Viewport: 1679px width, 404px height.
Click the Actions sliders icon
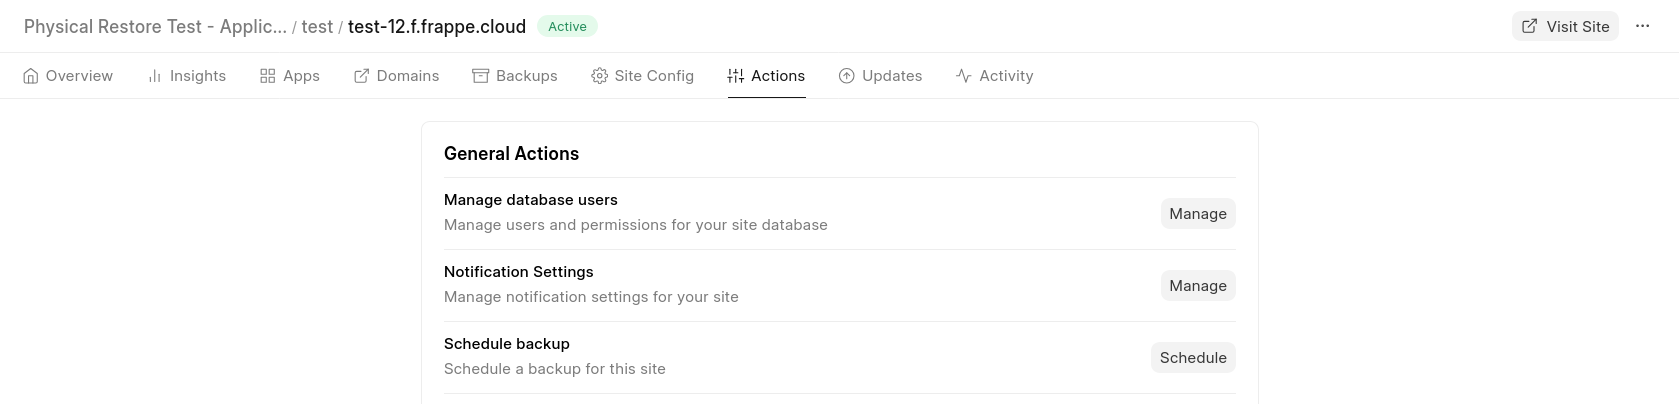[x=736, y=76]
